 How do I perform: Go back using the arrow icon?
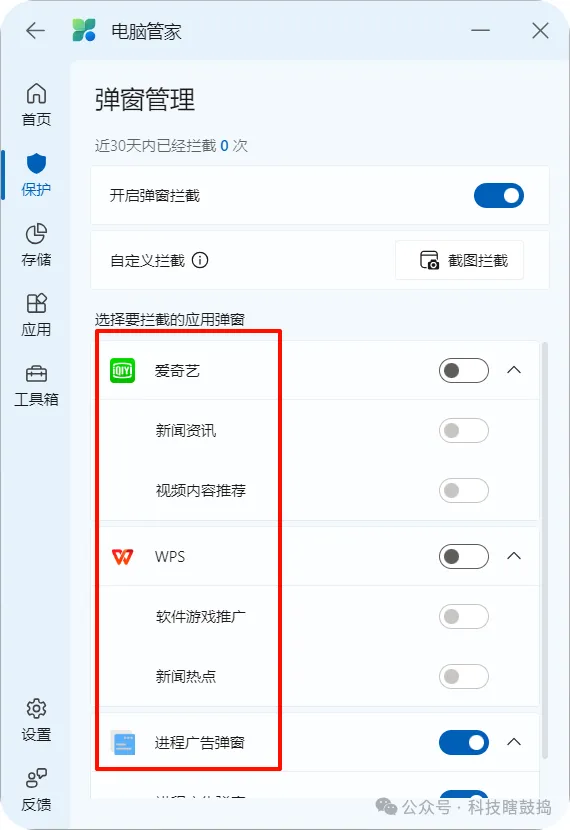click(35, 31)
